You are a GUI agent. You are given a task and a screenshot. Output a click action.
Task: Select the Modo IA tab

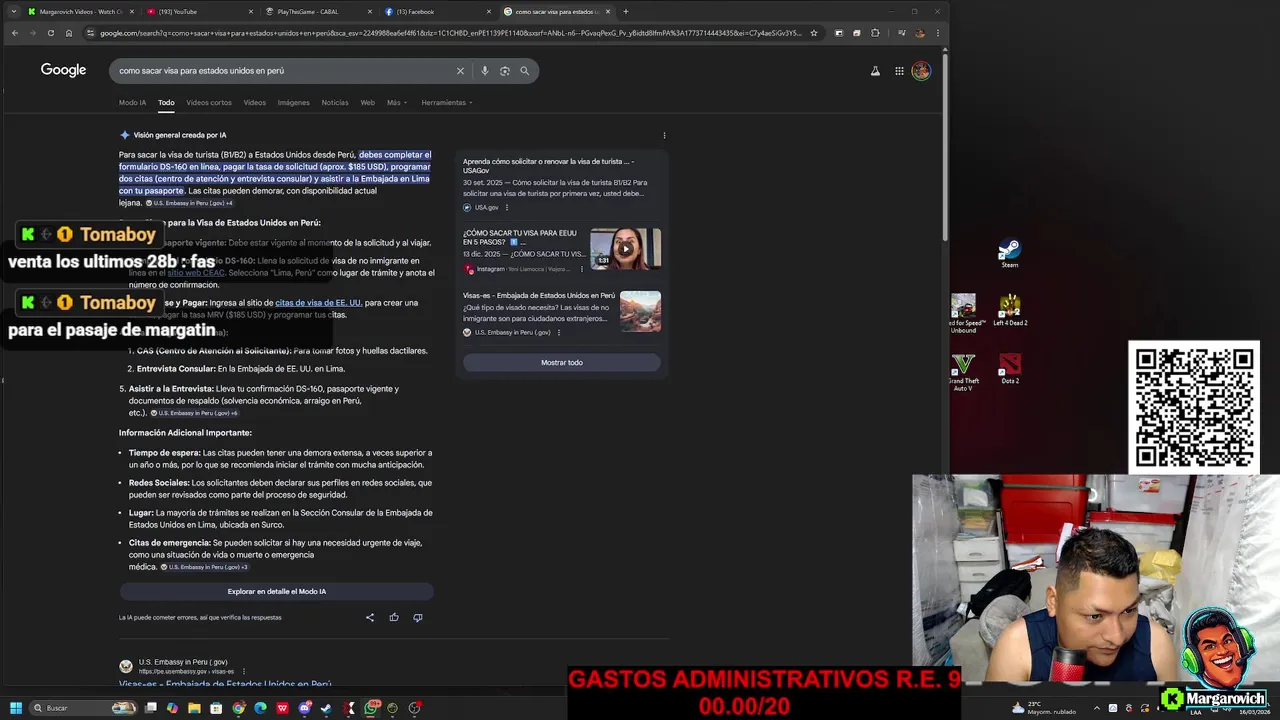tap(132, 103)
